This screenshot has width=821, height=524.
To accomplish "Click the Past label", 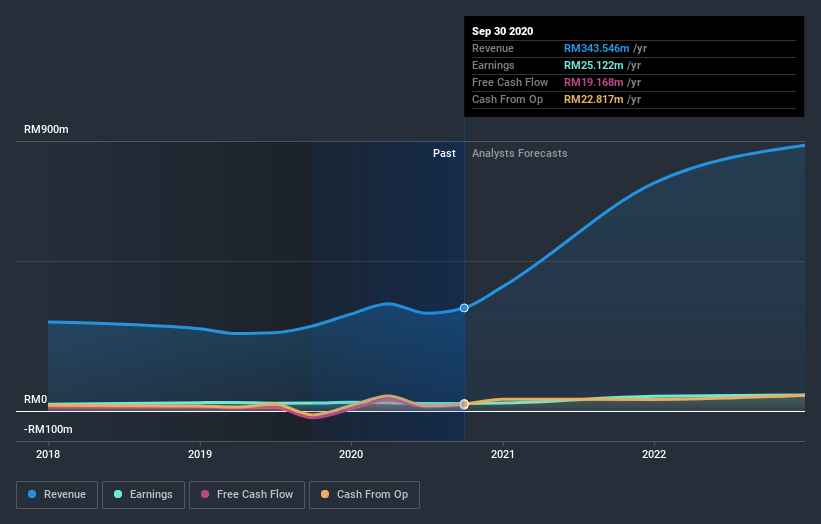I will [444, 153].
